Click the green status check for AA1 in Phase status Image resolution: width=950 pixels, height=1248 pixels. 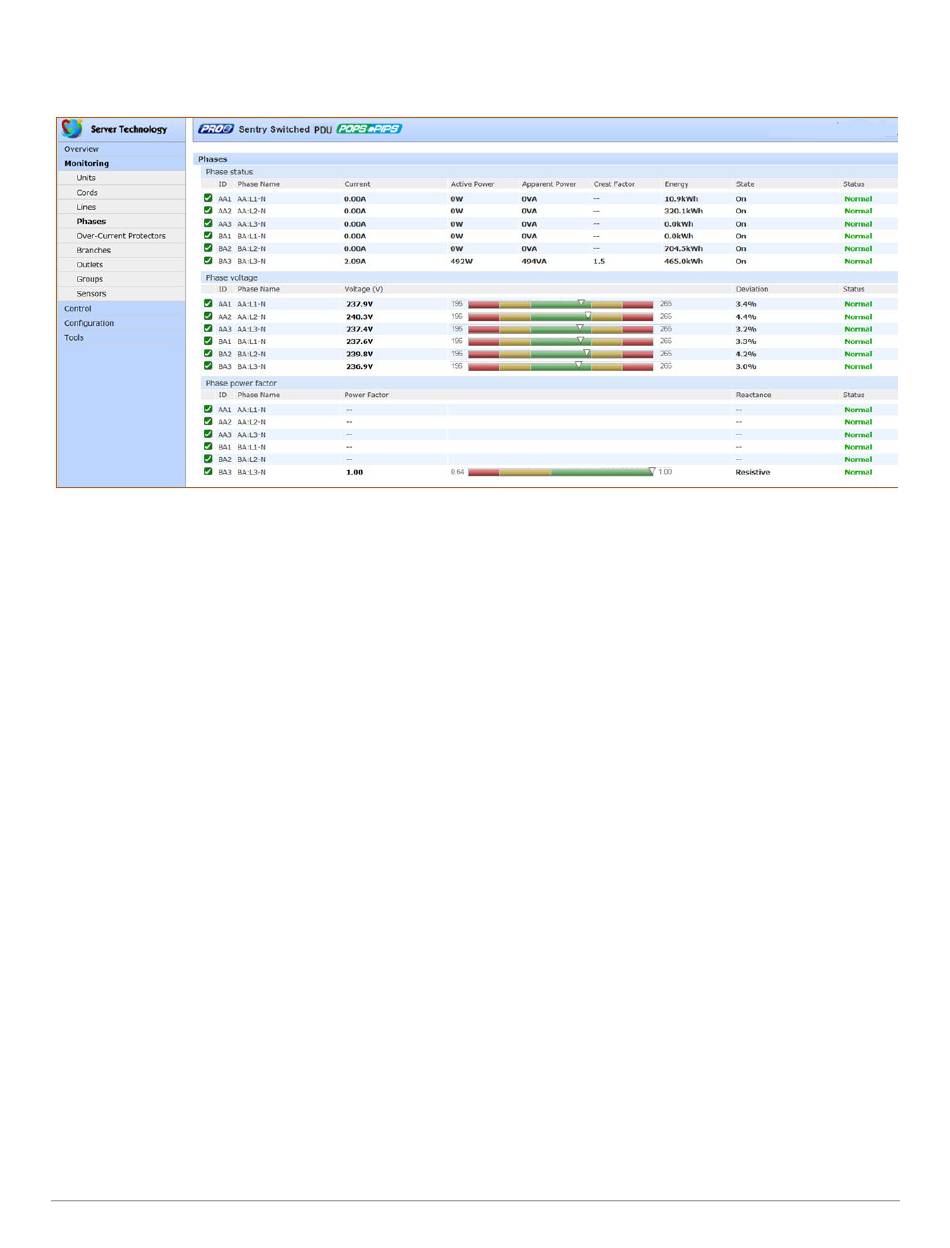click(x=208, y=198)
